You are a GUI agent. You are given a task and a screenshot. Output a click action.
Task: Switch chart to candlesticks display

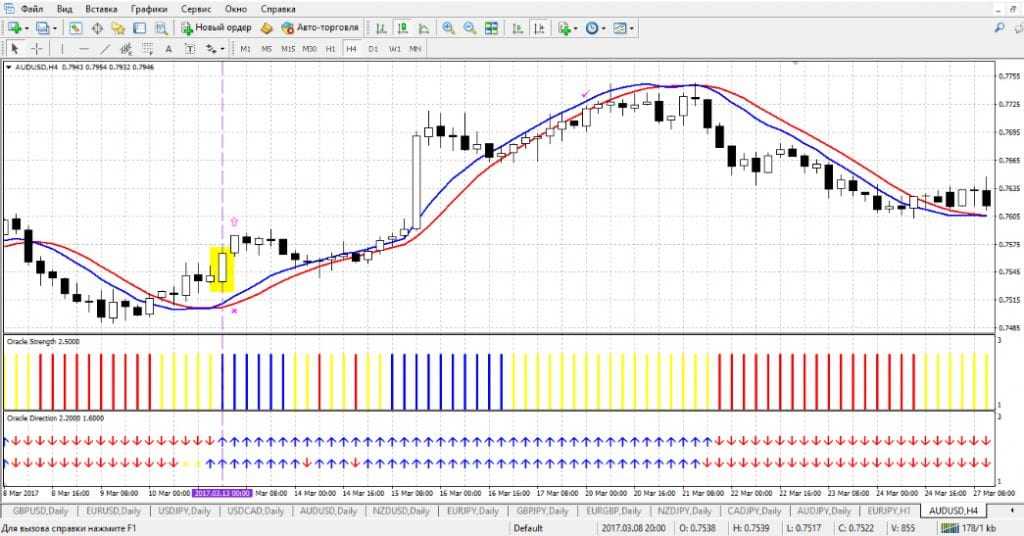point(401,28)
